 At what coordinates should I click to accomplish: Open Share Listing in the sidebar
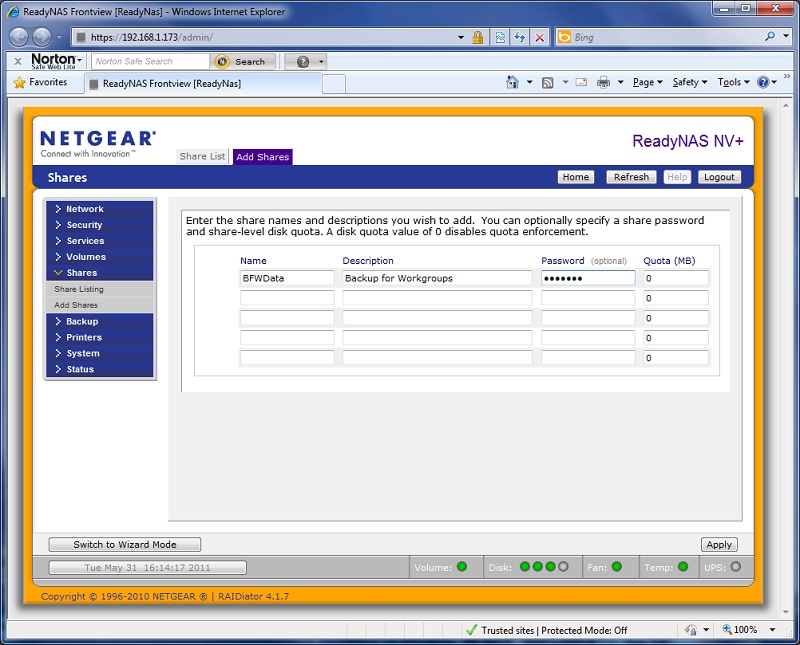(x=99, y=289)
